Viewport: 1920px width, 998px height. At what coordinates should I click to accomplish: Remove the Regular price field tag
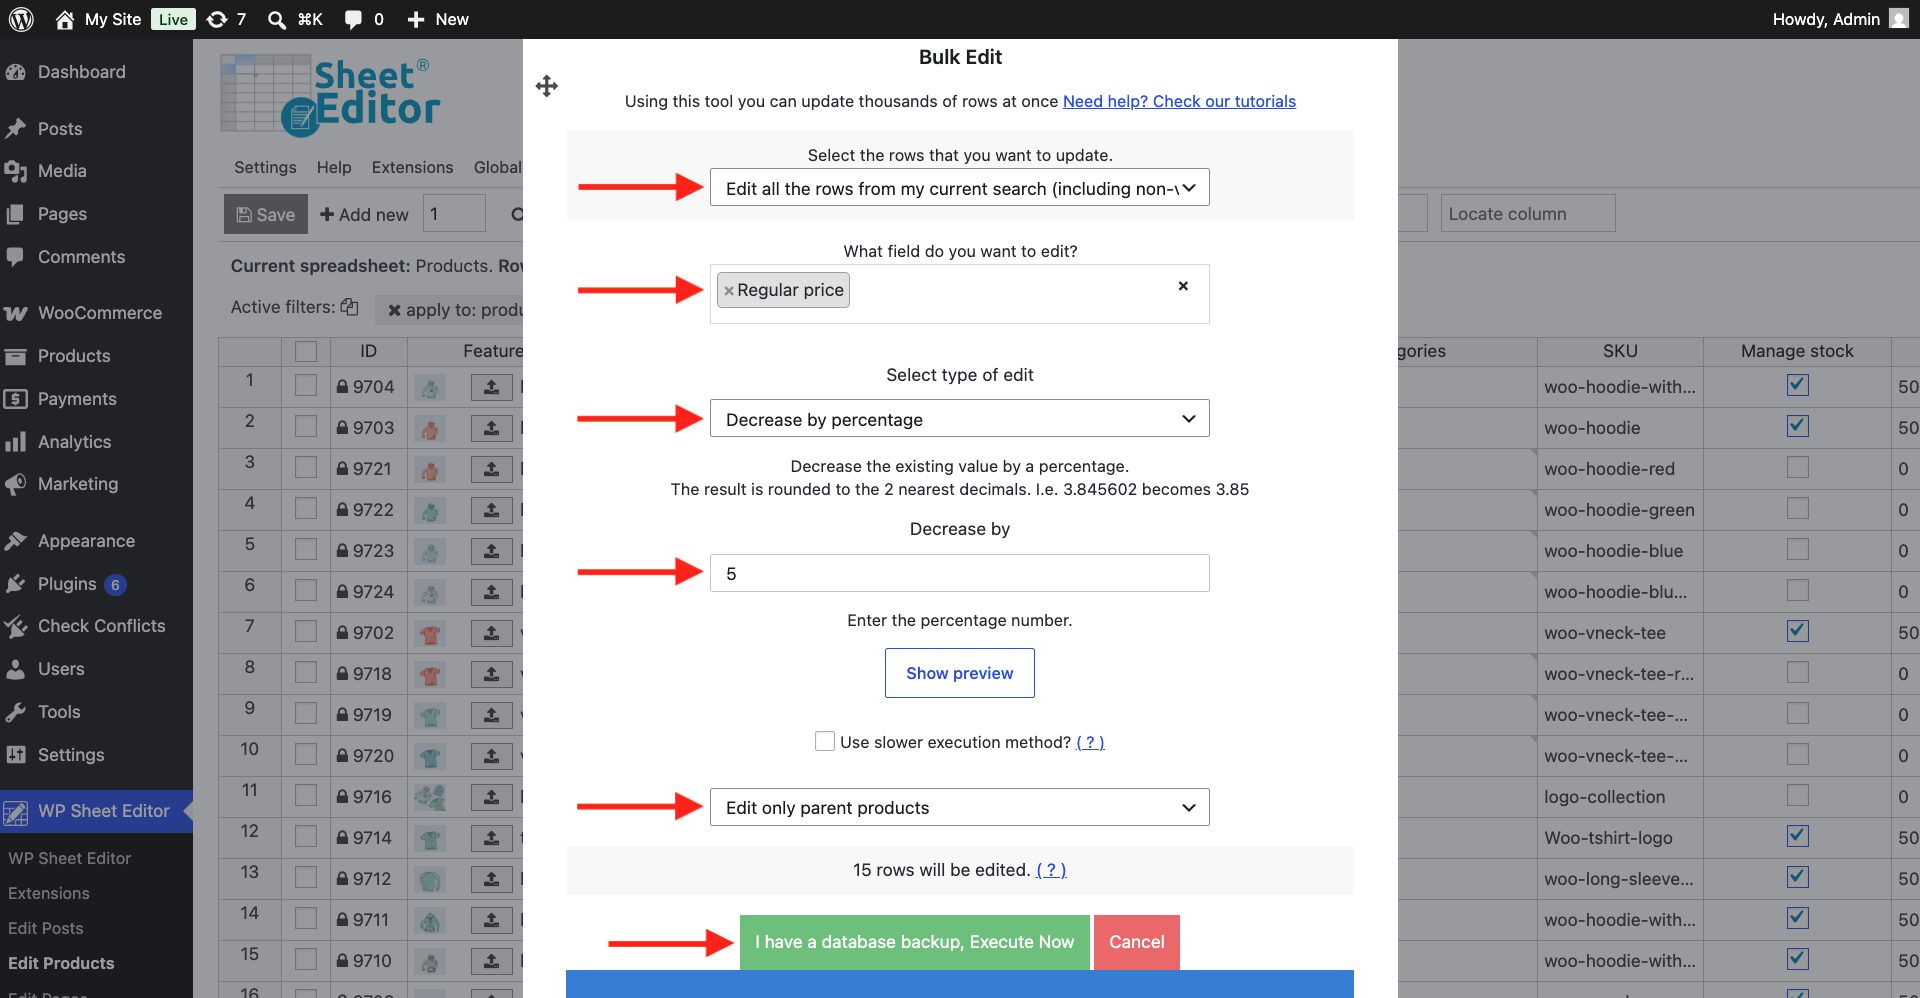[729, 291]
